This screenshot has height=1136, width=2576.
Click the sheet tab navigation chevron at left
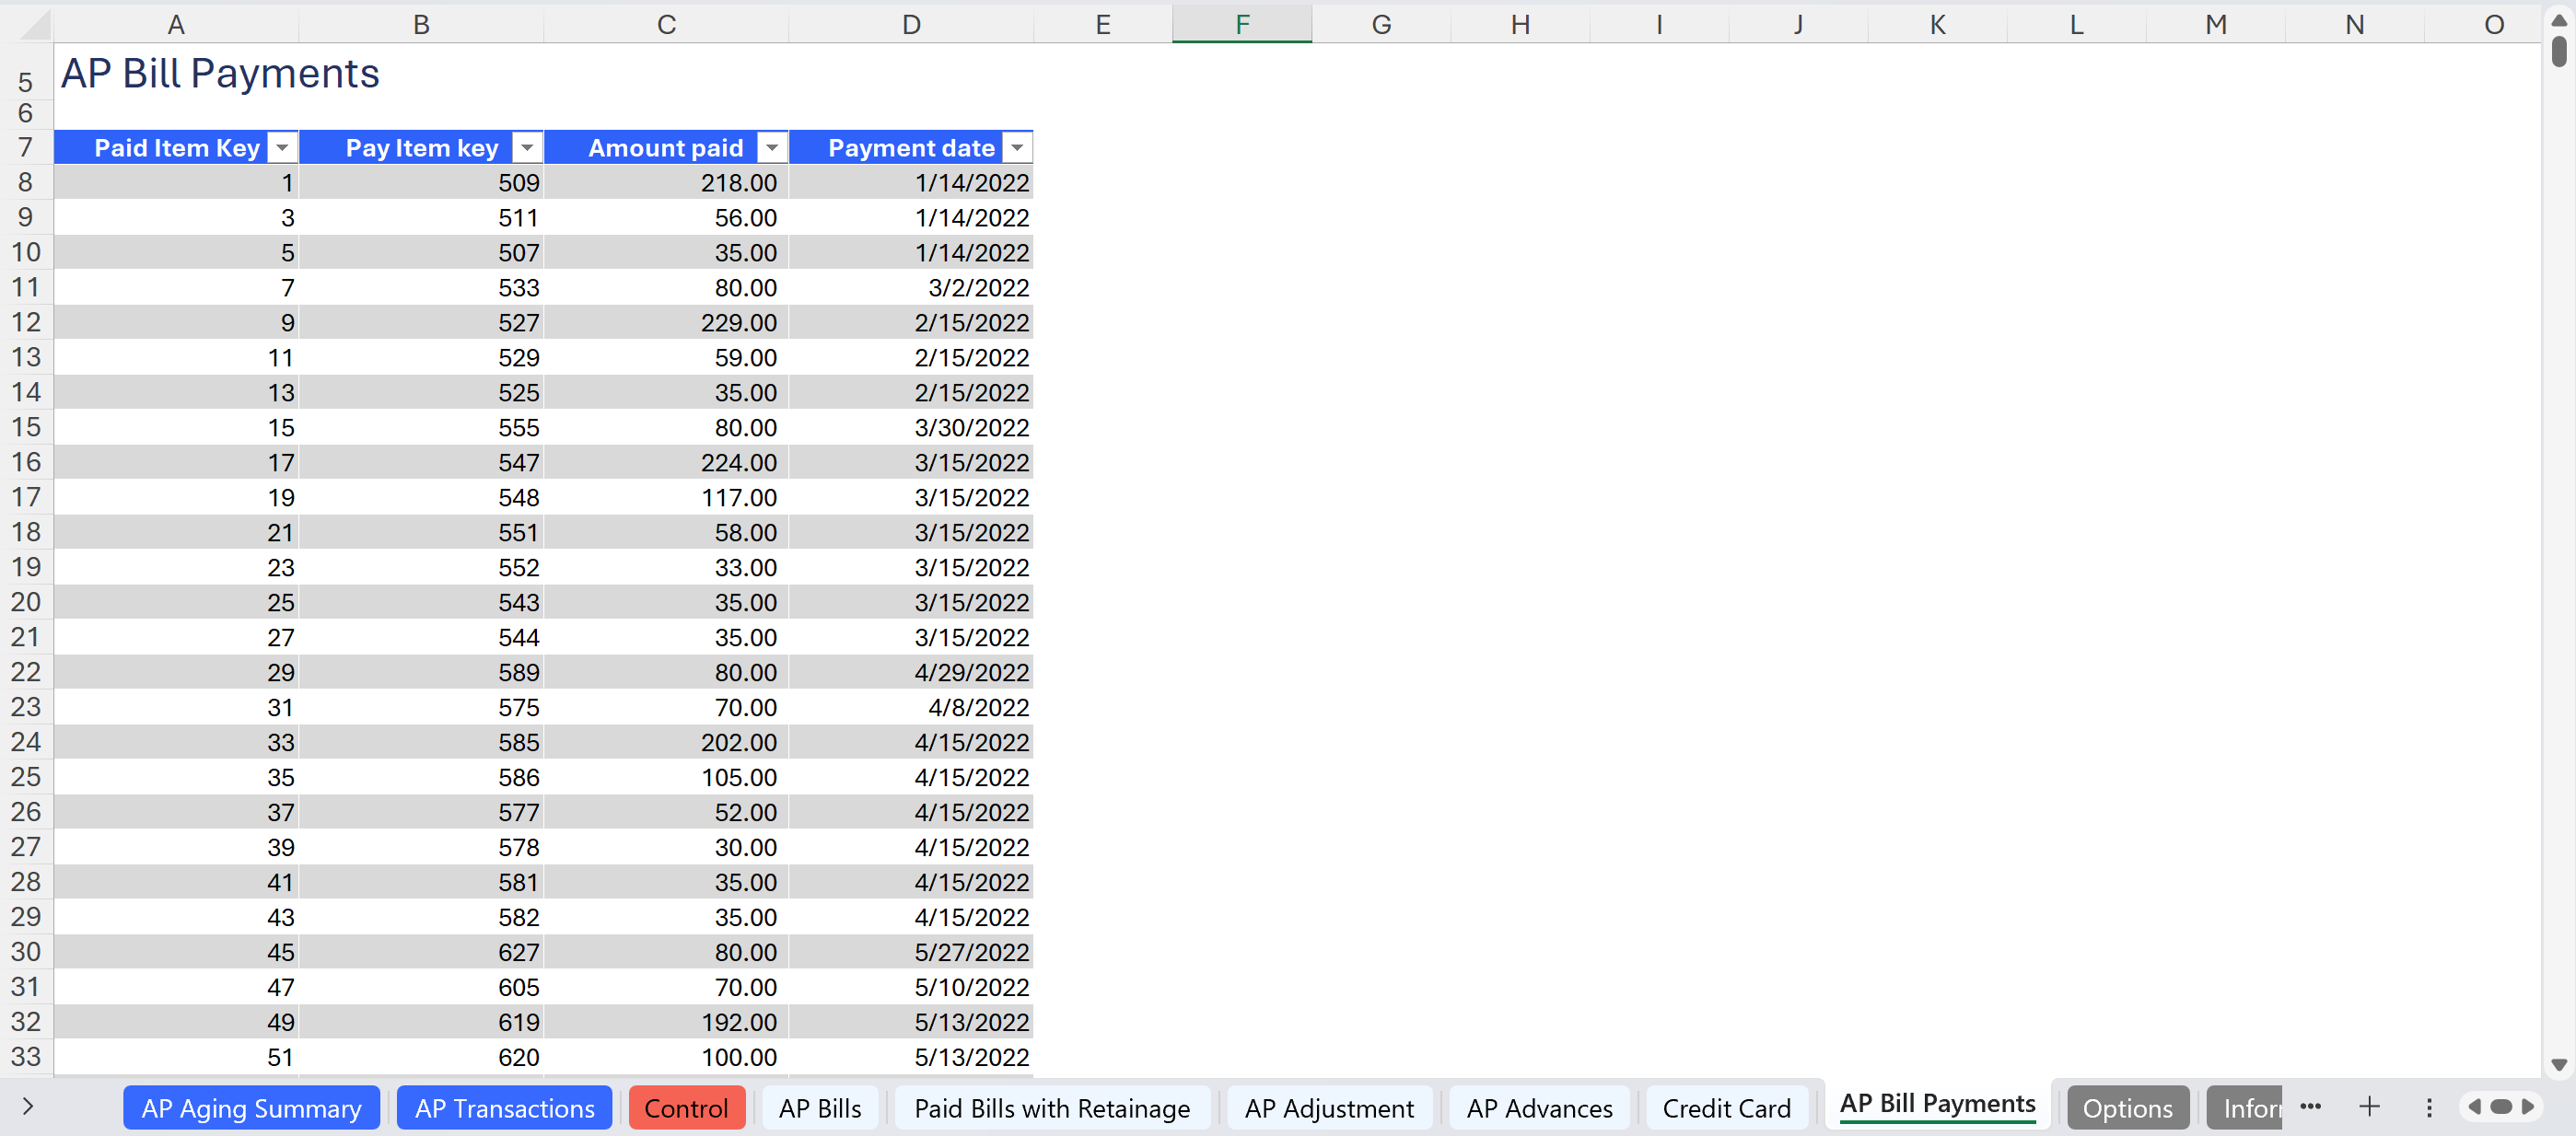(x=28, y=1106)
